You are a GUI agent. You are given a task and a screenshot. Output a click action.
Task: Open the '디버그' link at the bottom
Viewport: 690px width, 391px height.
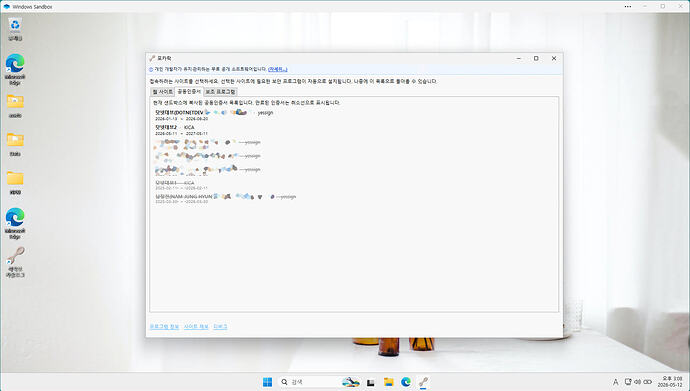point(220,327)
